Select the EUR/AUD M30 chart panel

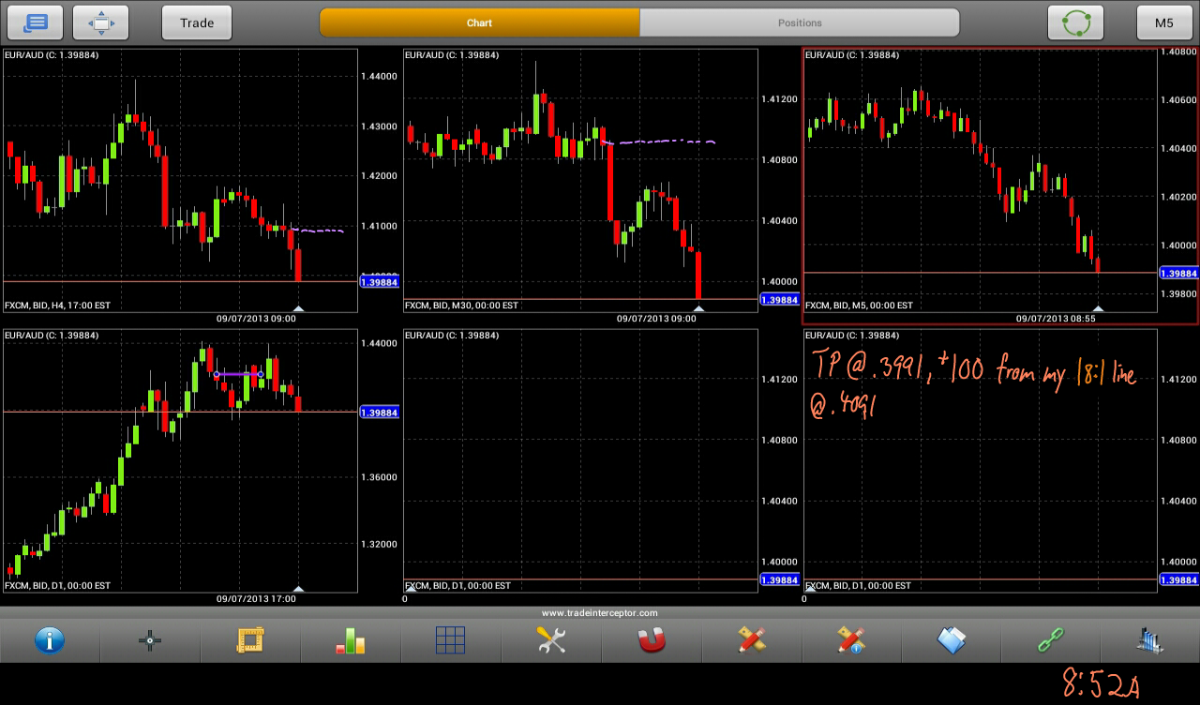coord(580,180)
